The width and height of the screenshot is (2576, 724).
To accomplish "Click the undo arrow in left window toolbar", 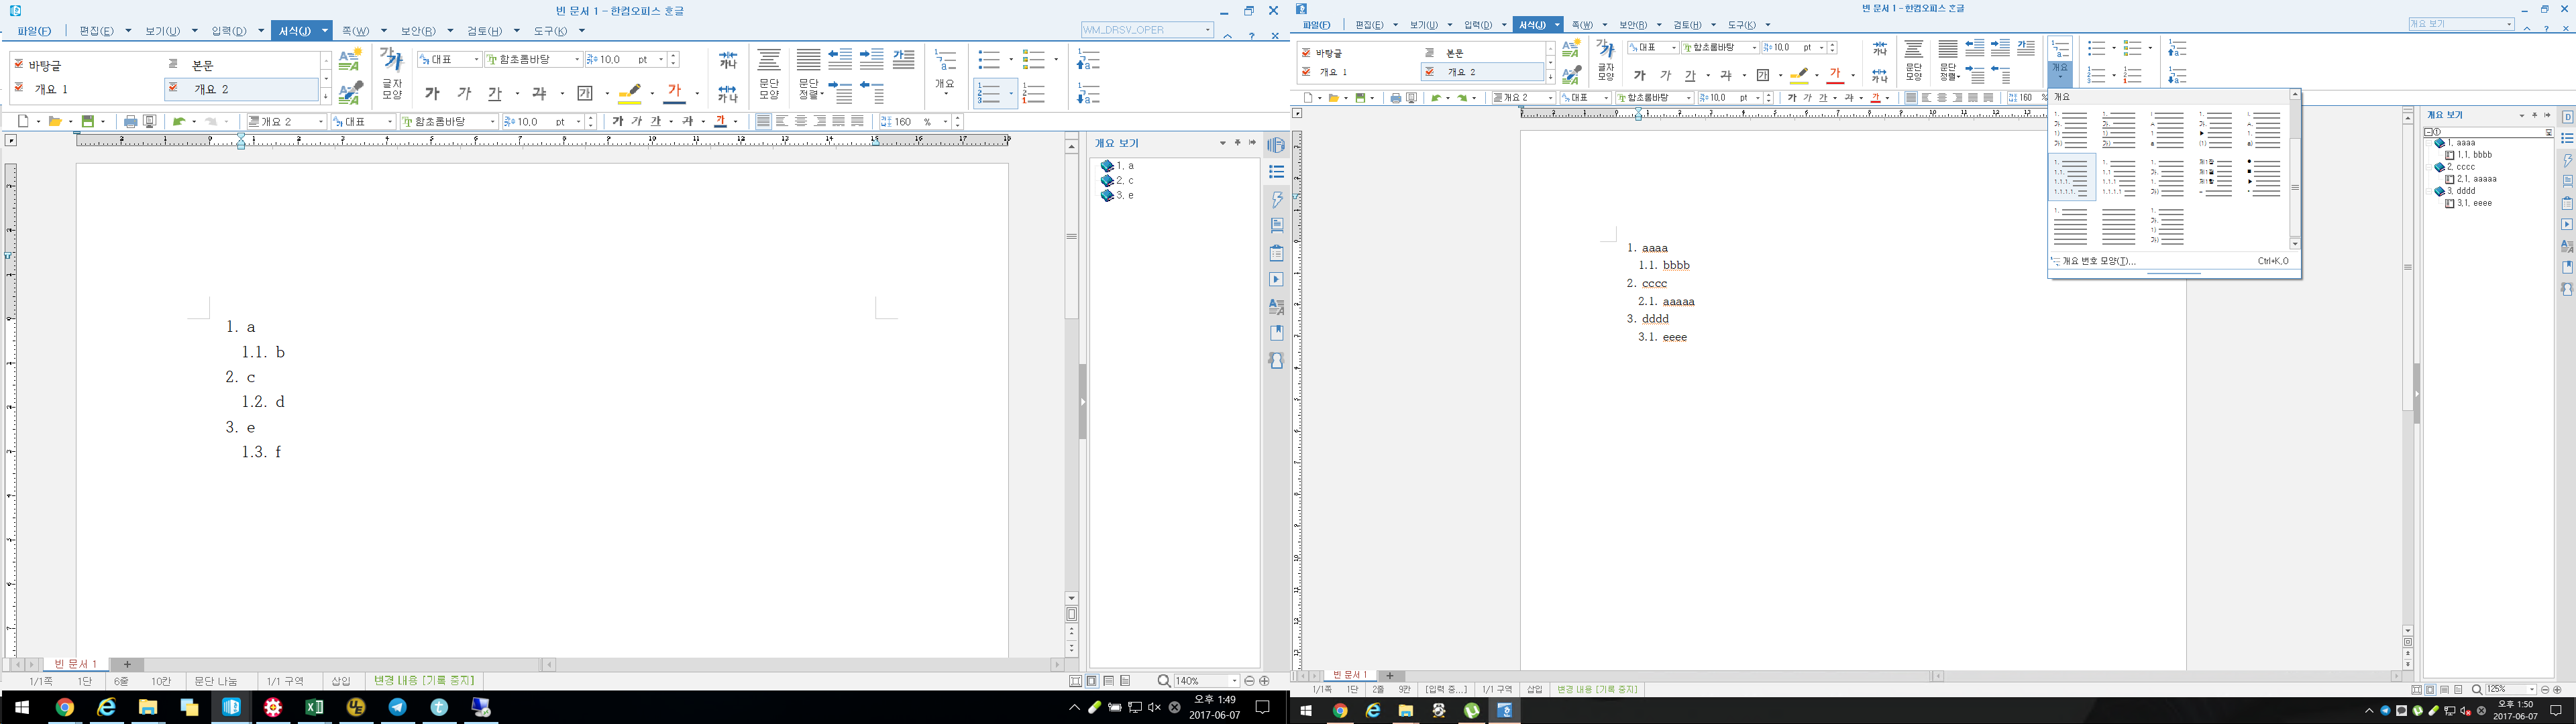I will pyautogui.click(x=179, y=122).
